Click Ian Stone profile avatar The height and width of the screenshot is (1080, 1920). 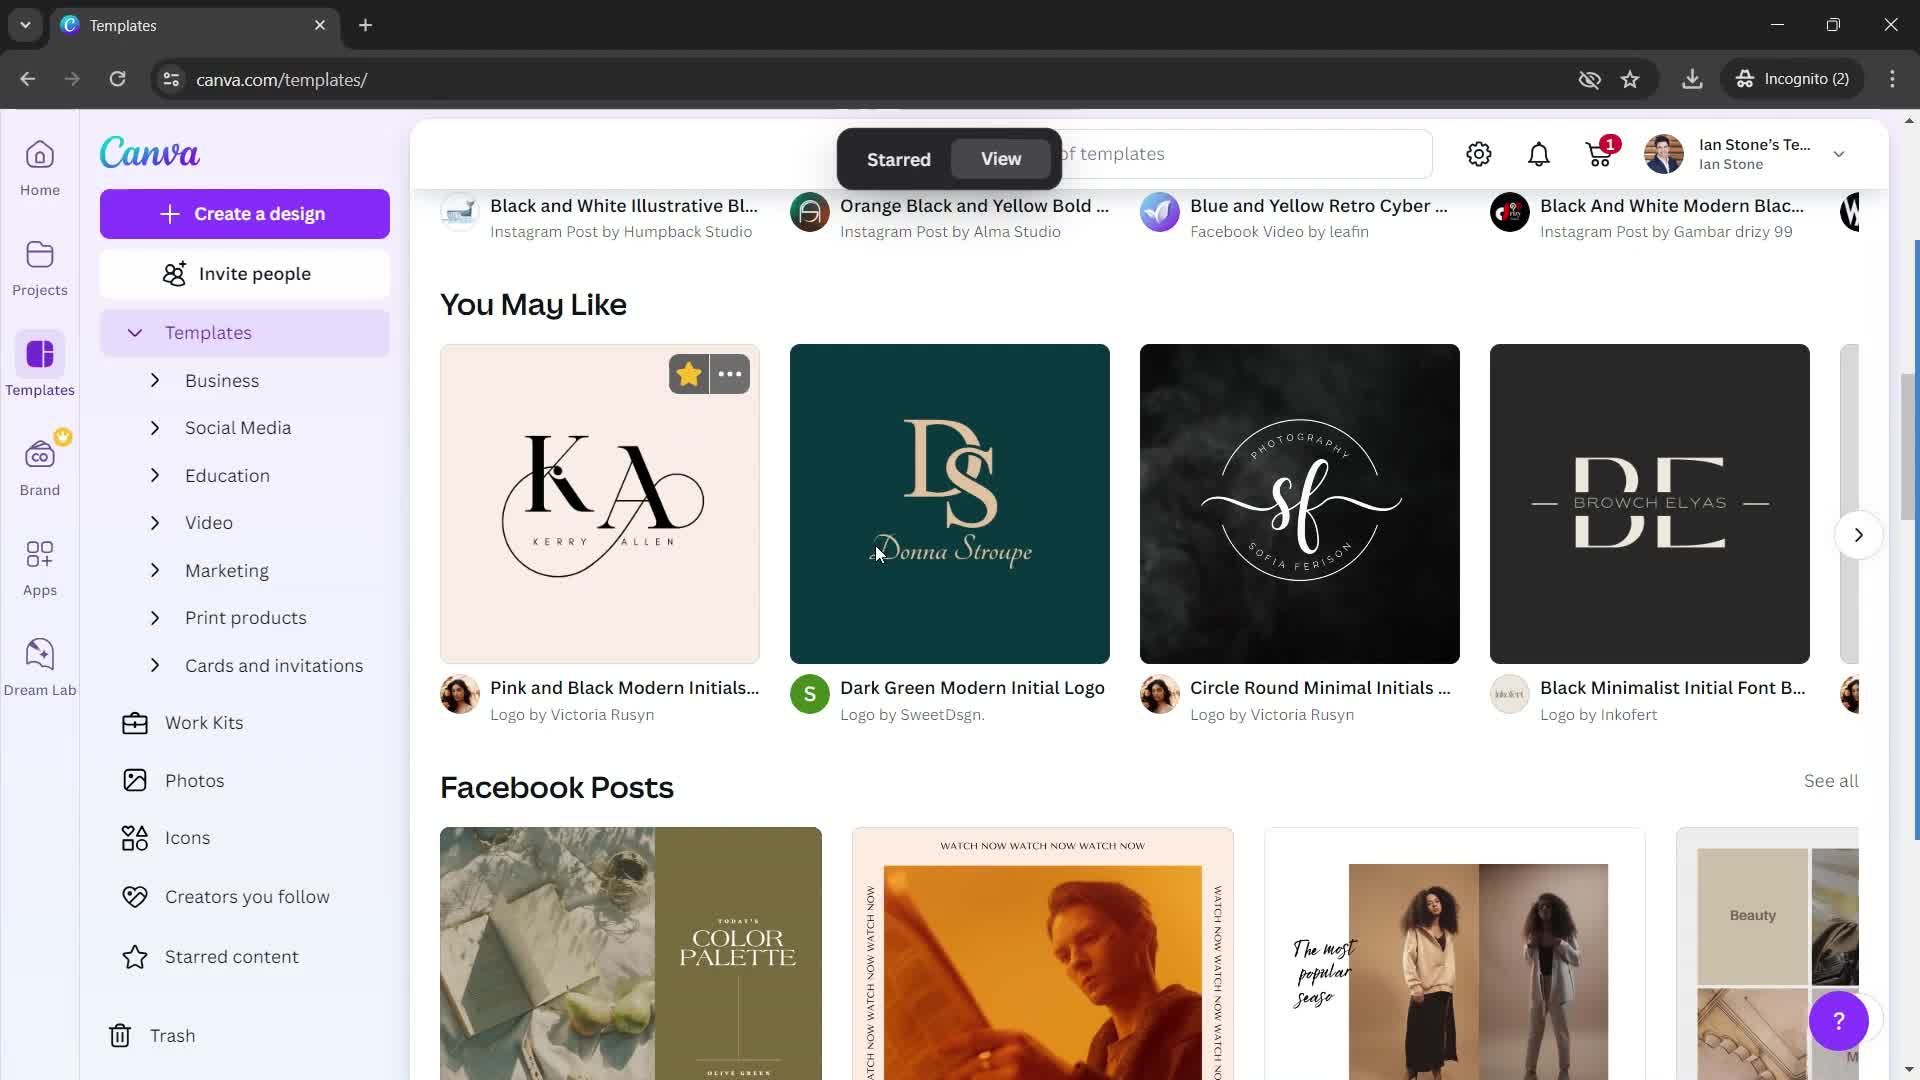point(1664,154)
